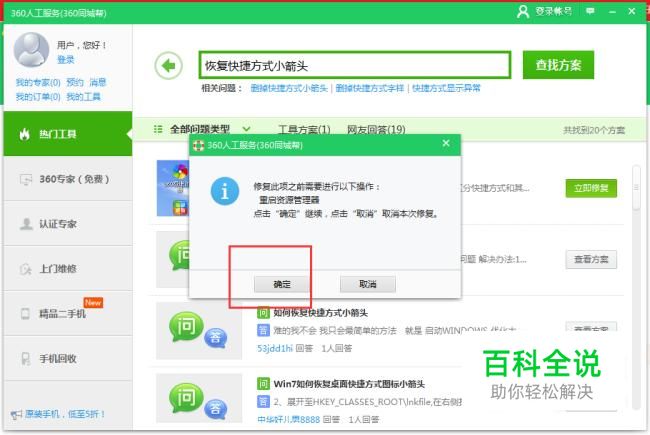Open the 消息 link
The image size is (650, 435).
tap(98, 82)
